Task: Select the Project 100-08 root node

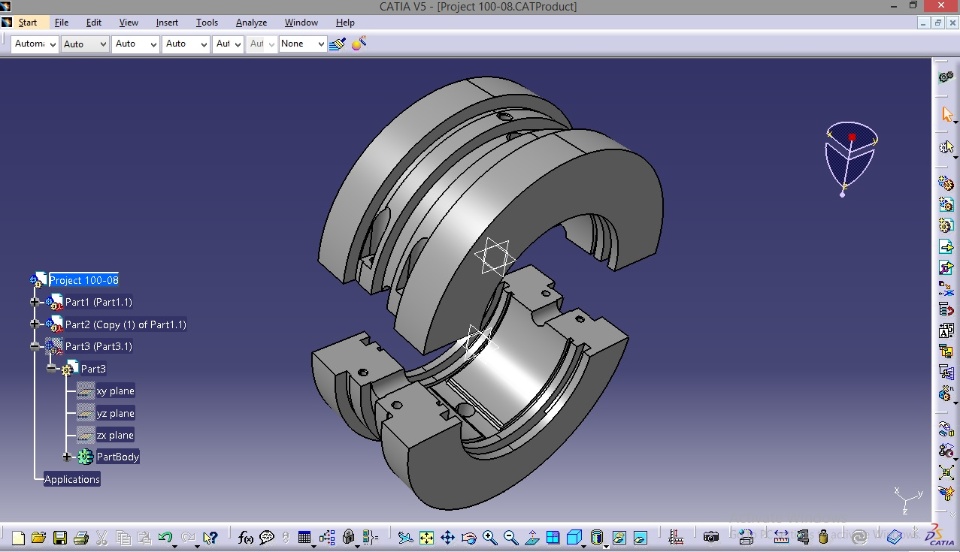Action: pyautogui.click(x=84, y=280)
